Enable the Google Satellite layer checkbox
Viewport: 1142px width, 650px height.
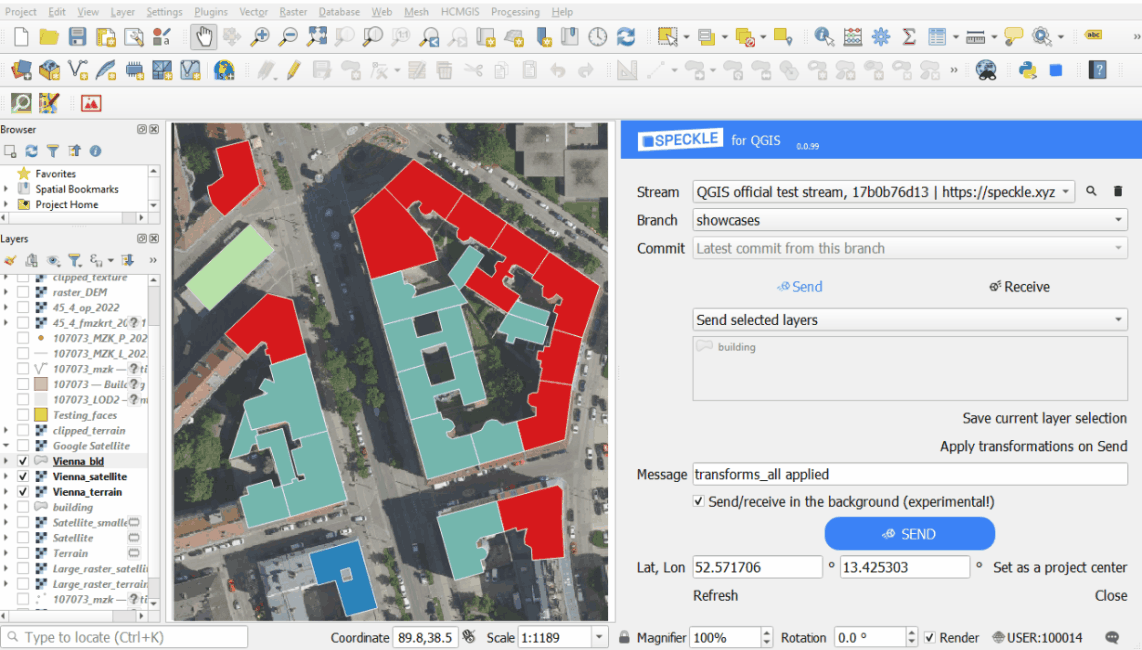(23, 446)
